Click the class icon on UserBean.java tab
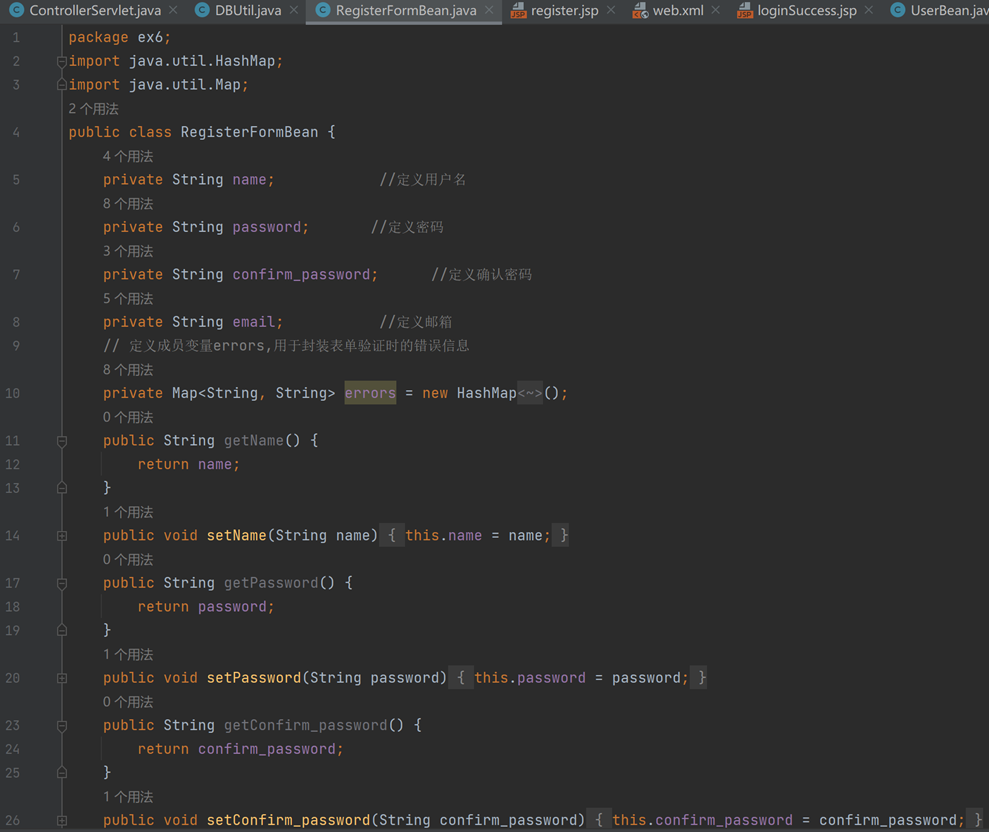 (x=898, y=10)
